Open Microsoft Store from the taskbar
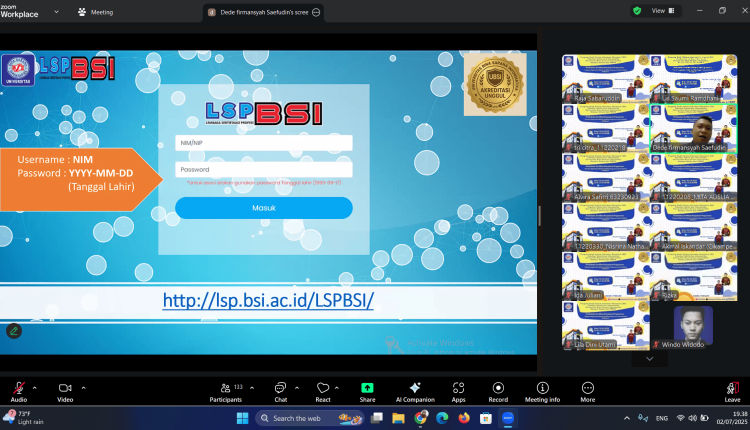This screenshot has width=750, height=430. 486,419
